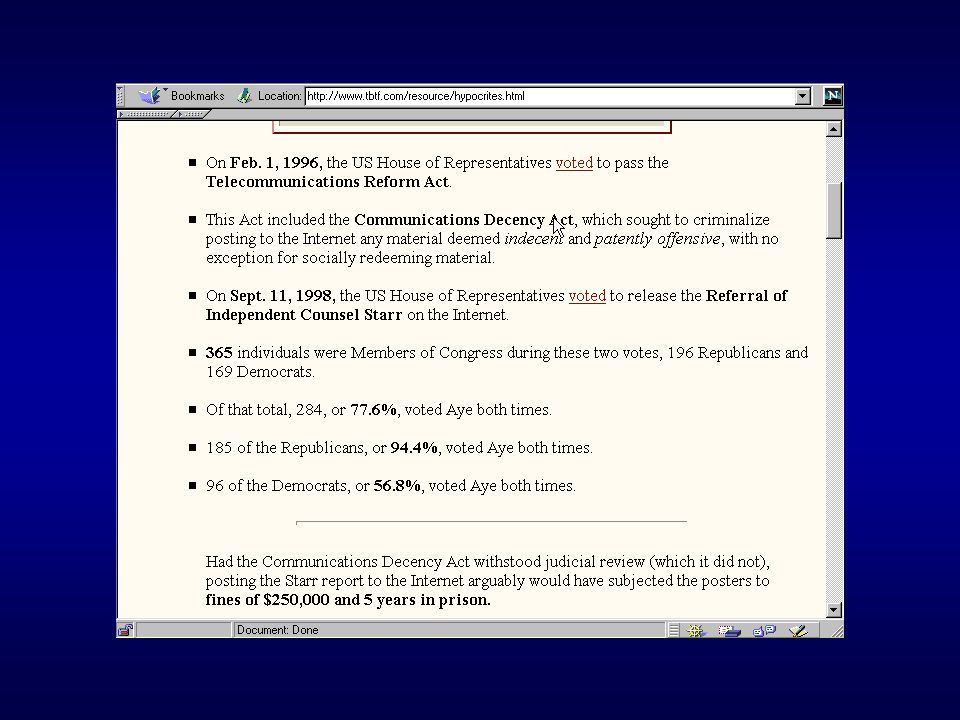Click the security padlock icon in status bar
The width and height of the screenshot is (960, 720).
click(126, 630)
